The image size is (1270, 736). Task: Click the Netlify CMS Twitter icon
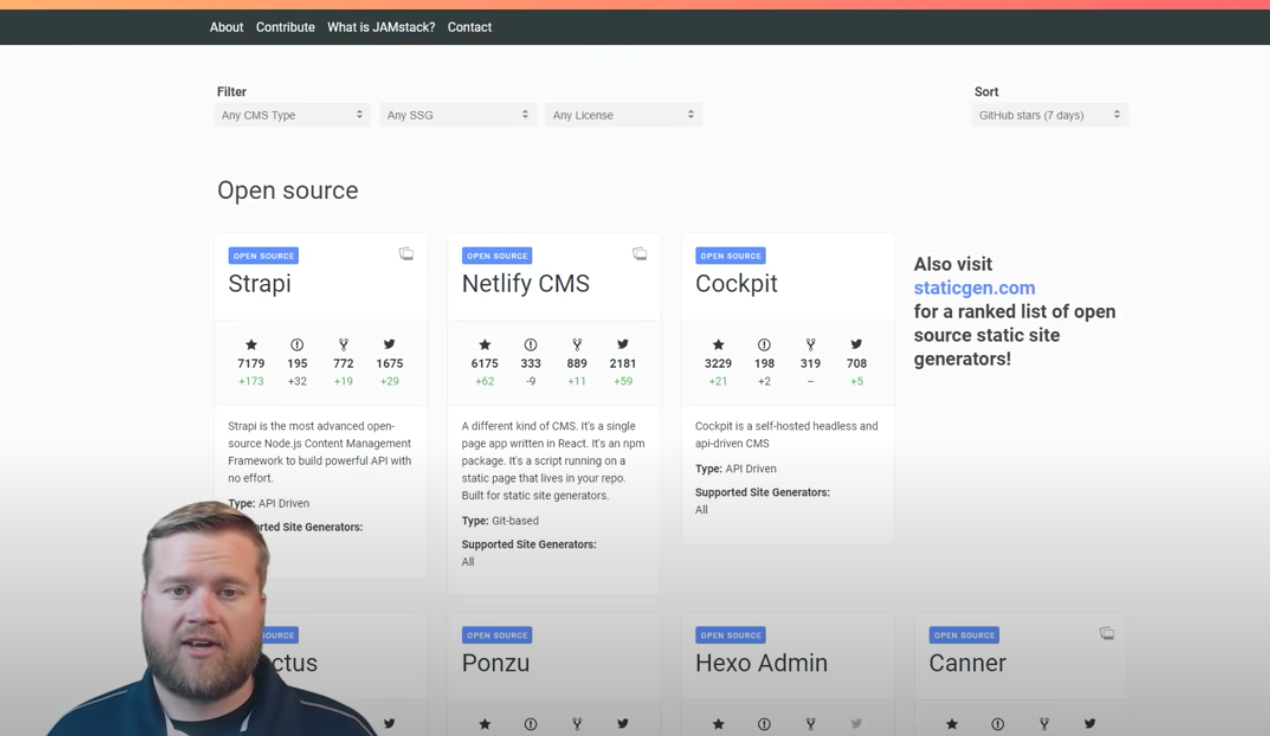point(623,344)
